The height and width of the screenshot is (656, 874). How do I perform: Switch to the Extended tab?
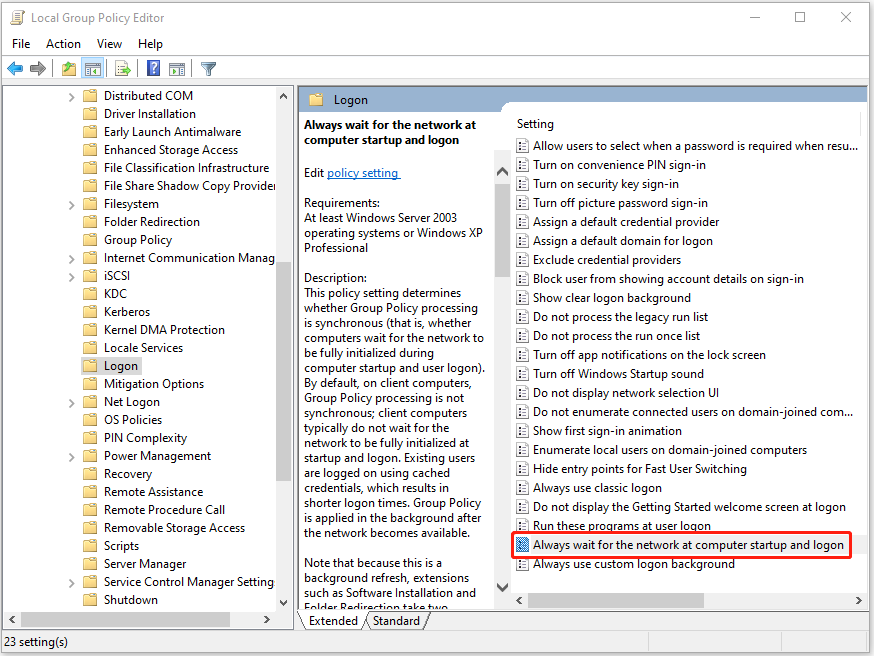(x=333, y=620)
